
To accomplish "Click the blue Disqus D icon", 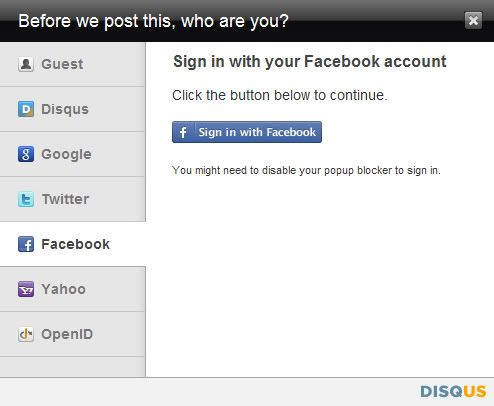I will pos(26,109).
